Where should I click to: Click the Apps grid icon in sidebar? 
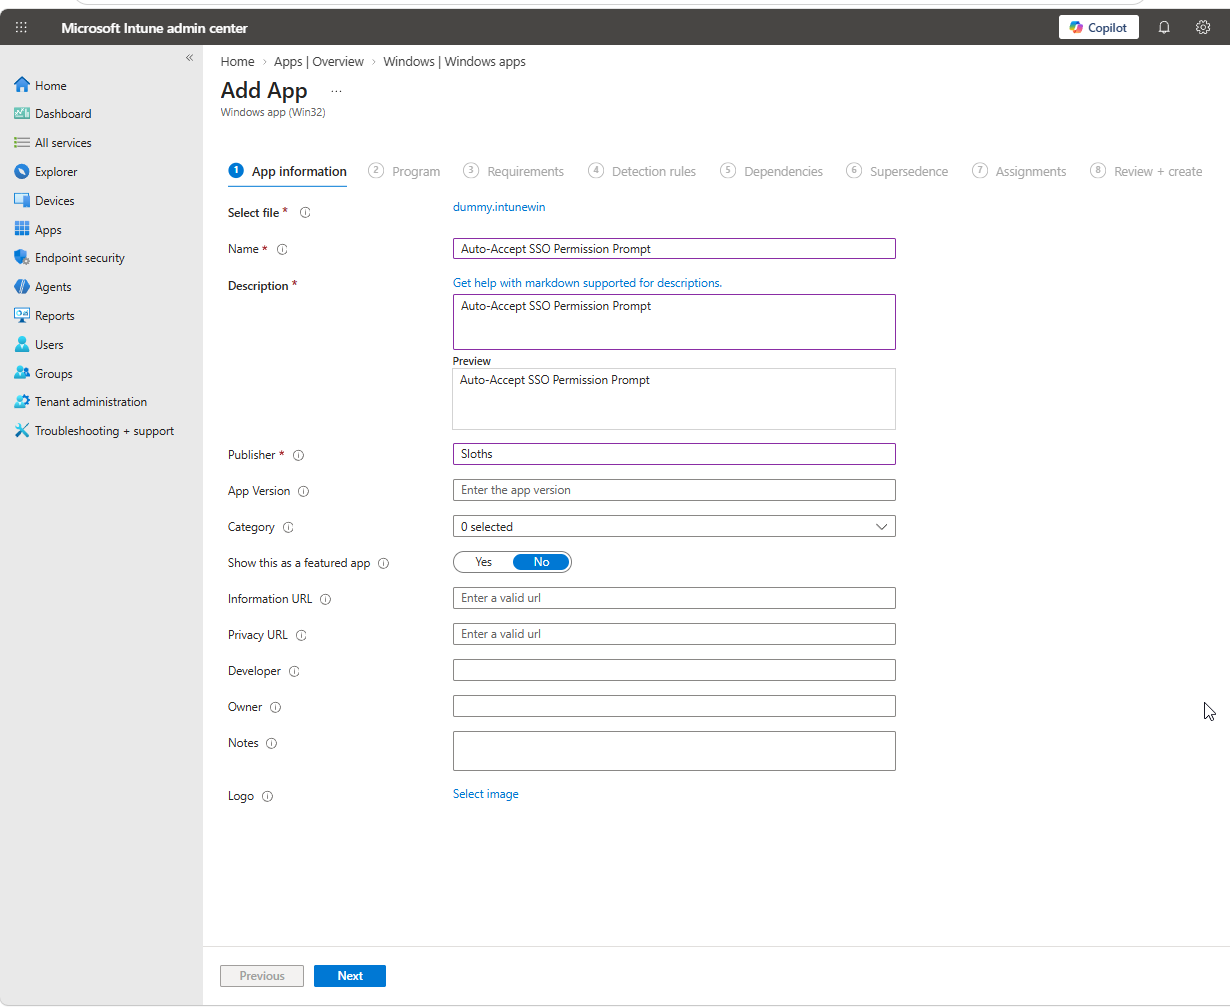pos(22,230)
